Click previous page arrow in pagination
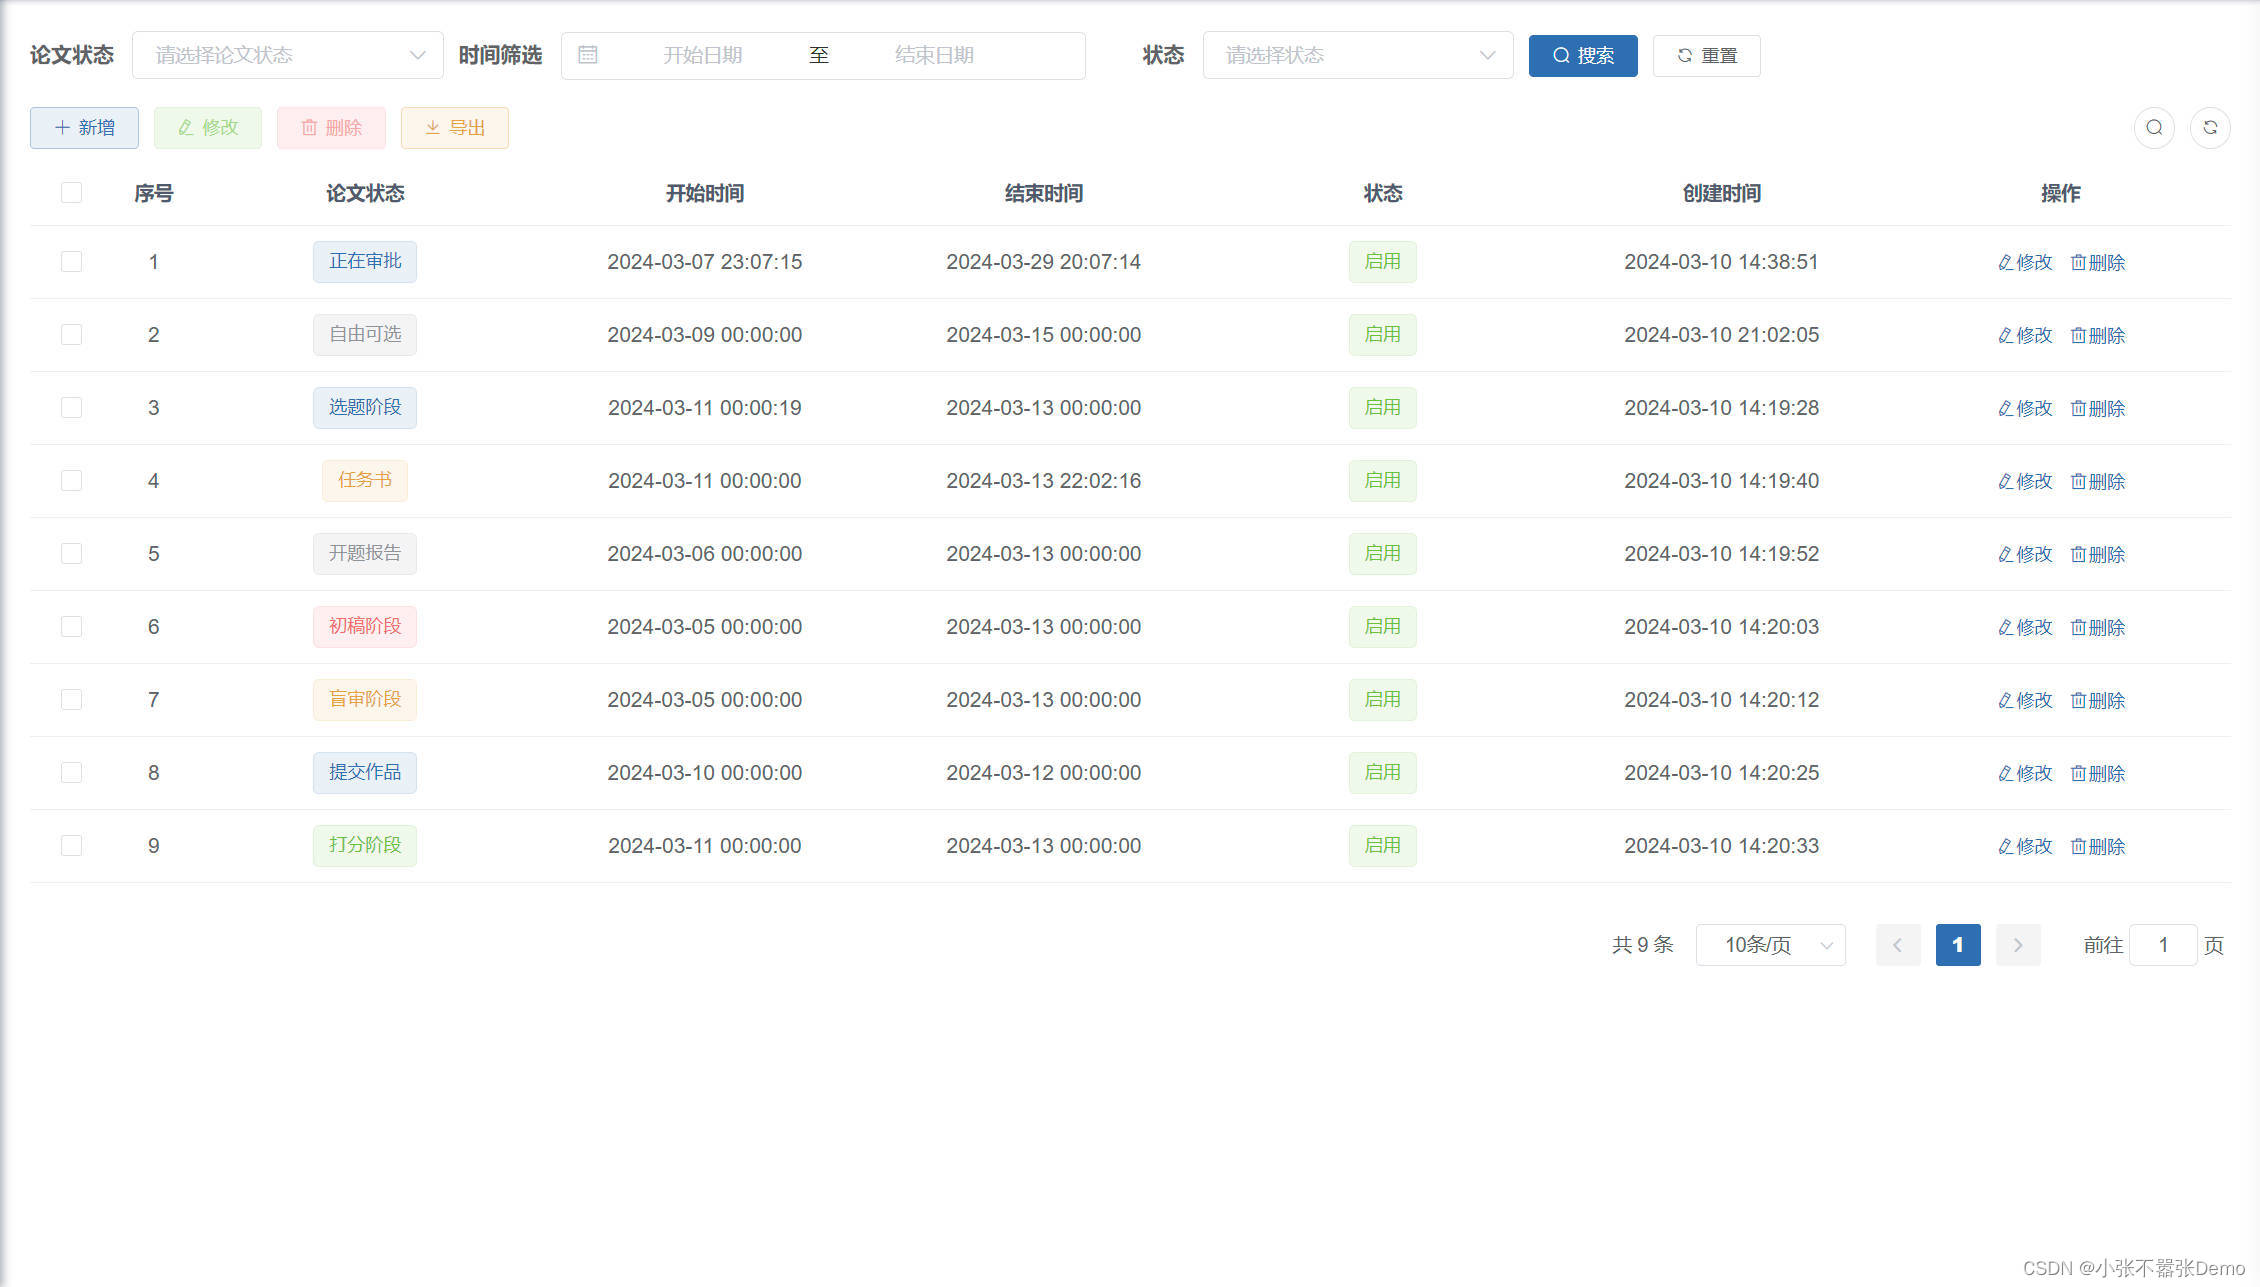This screenshot has width=2260, height=1287. pyautogui.click(x=1897, y=945)
